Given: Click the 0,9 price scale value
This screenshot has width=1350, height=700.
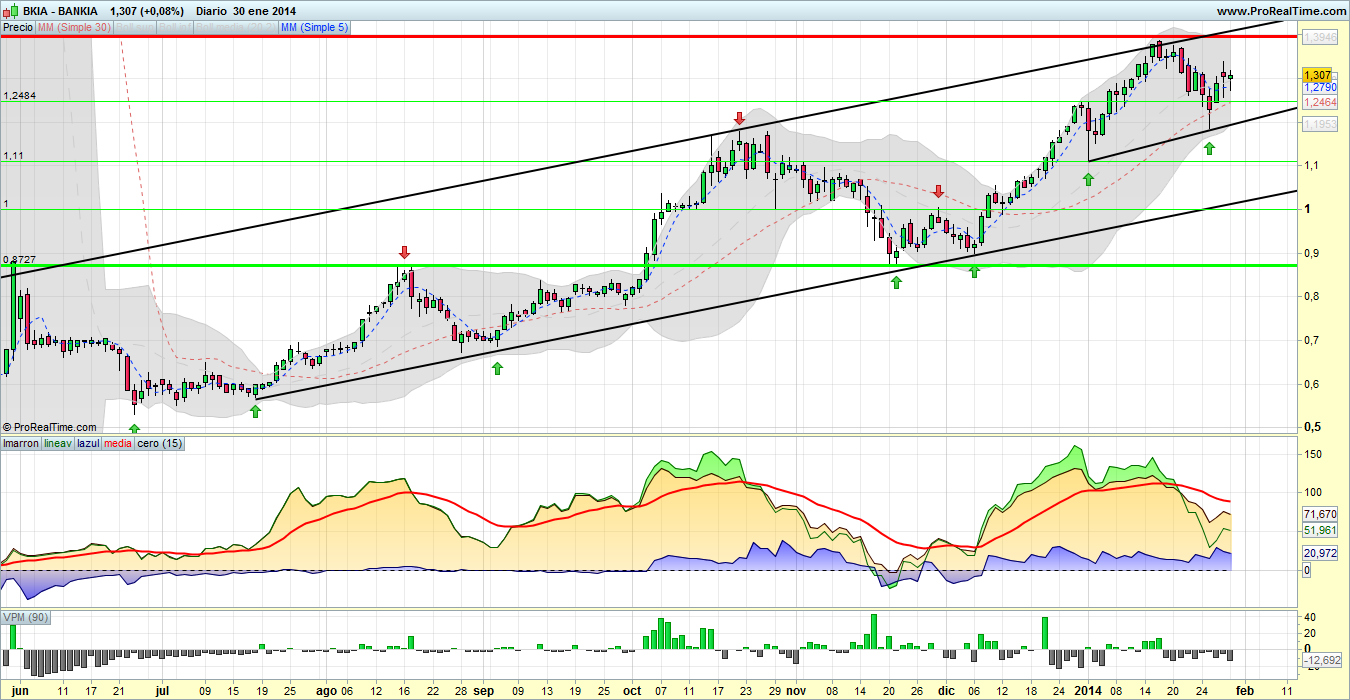Looking at the screenshot, I should (x=1311, y=253).
